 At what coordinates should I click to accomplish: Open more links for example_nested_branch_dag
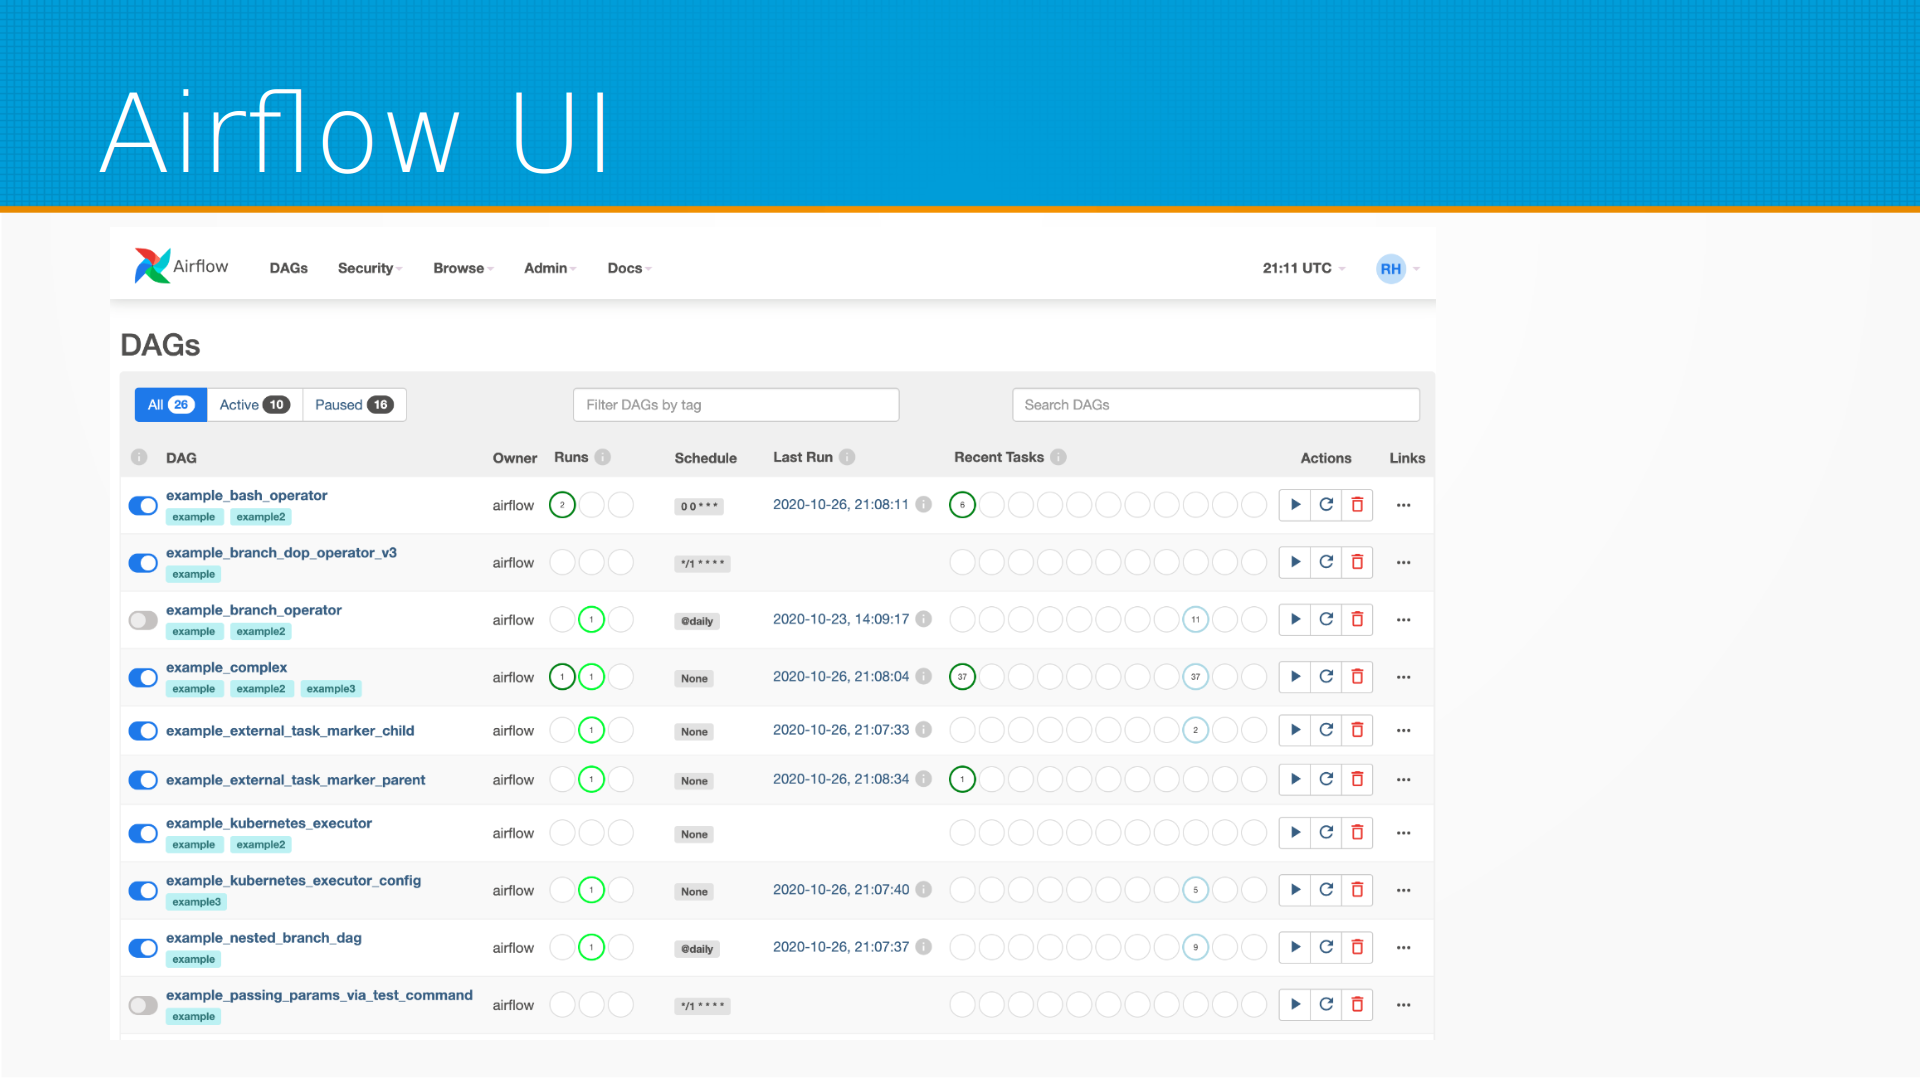1403,948
